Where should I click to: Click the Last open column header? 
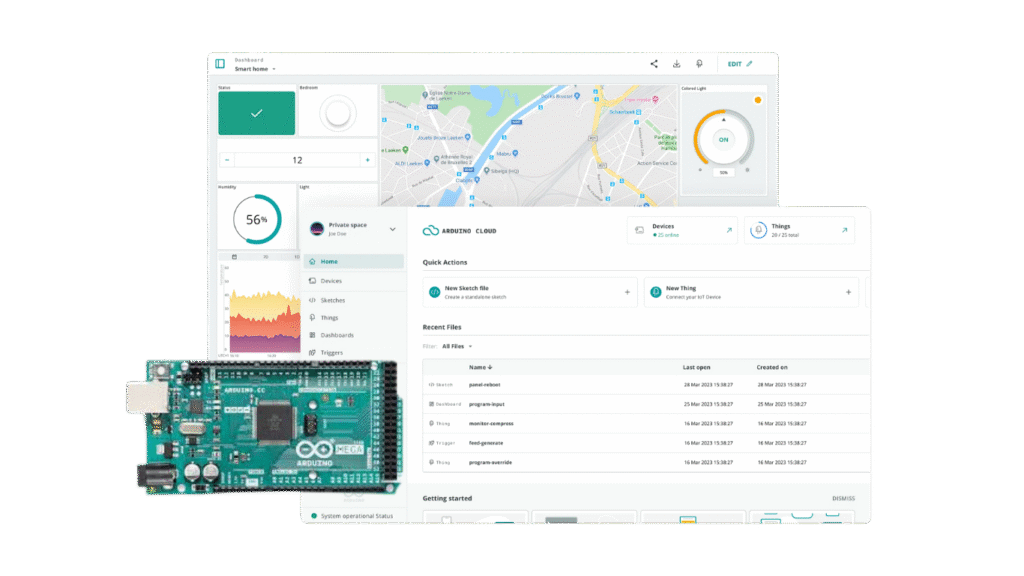click(x=696, y=368)
